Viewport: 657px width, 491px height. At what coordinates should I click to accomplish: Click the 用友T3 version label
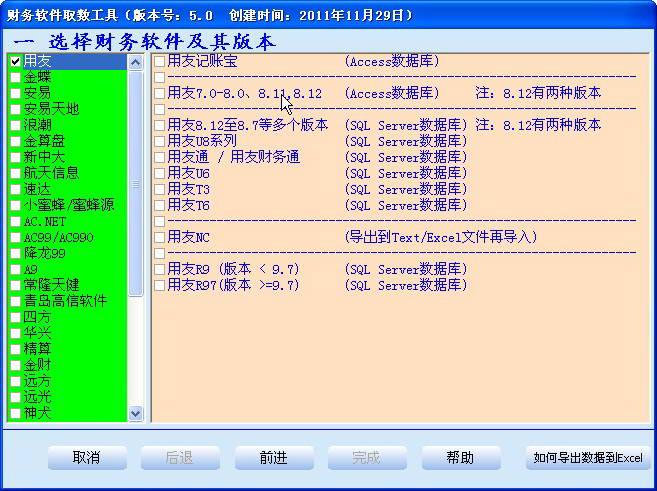pos(188,189)
